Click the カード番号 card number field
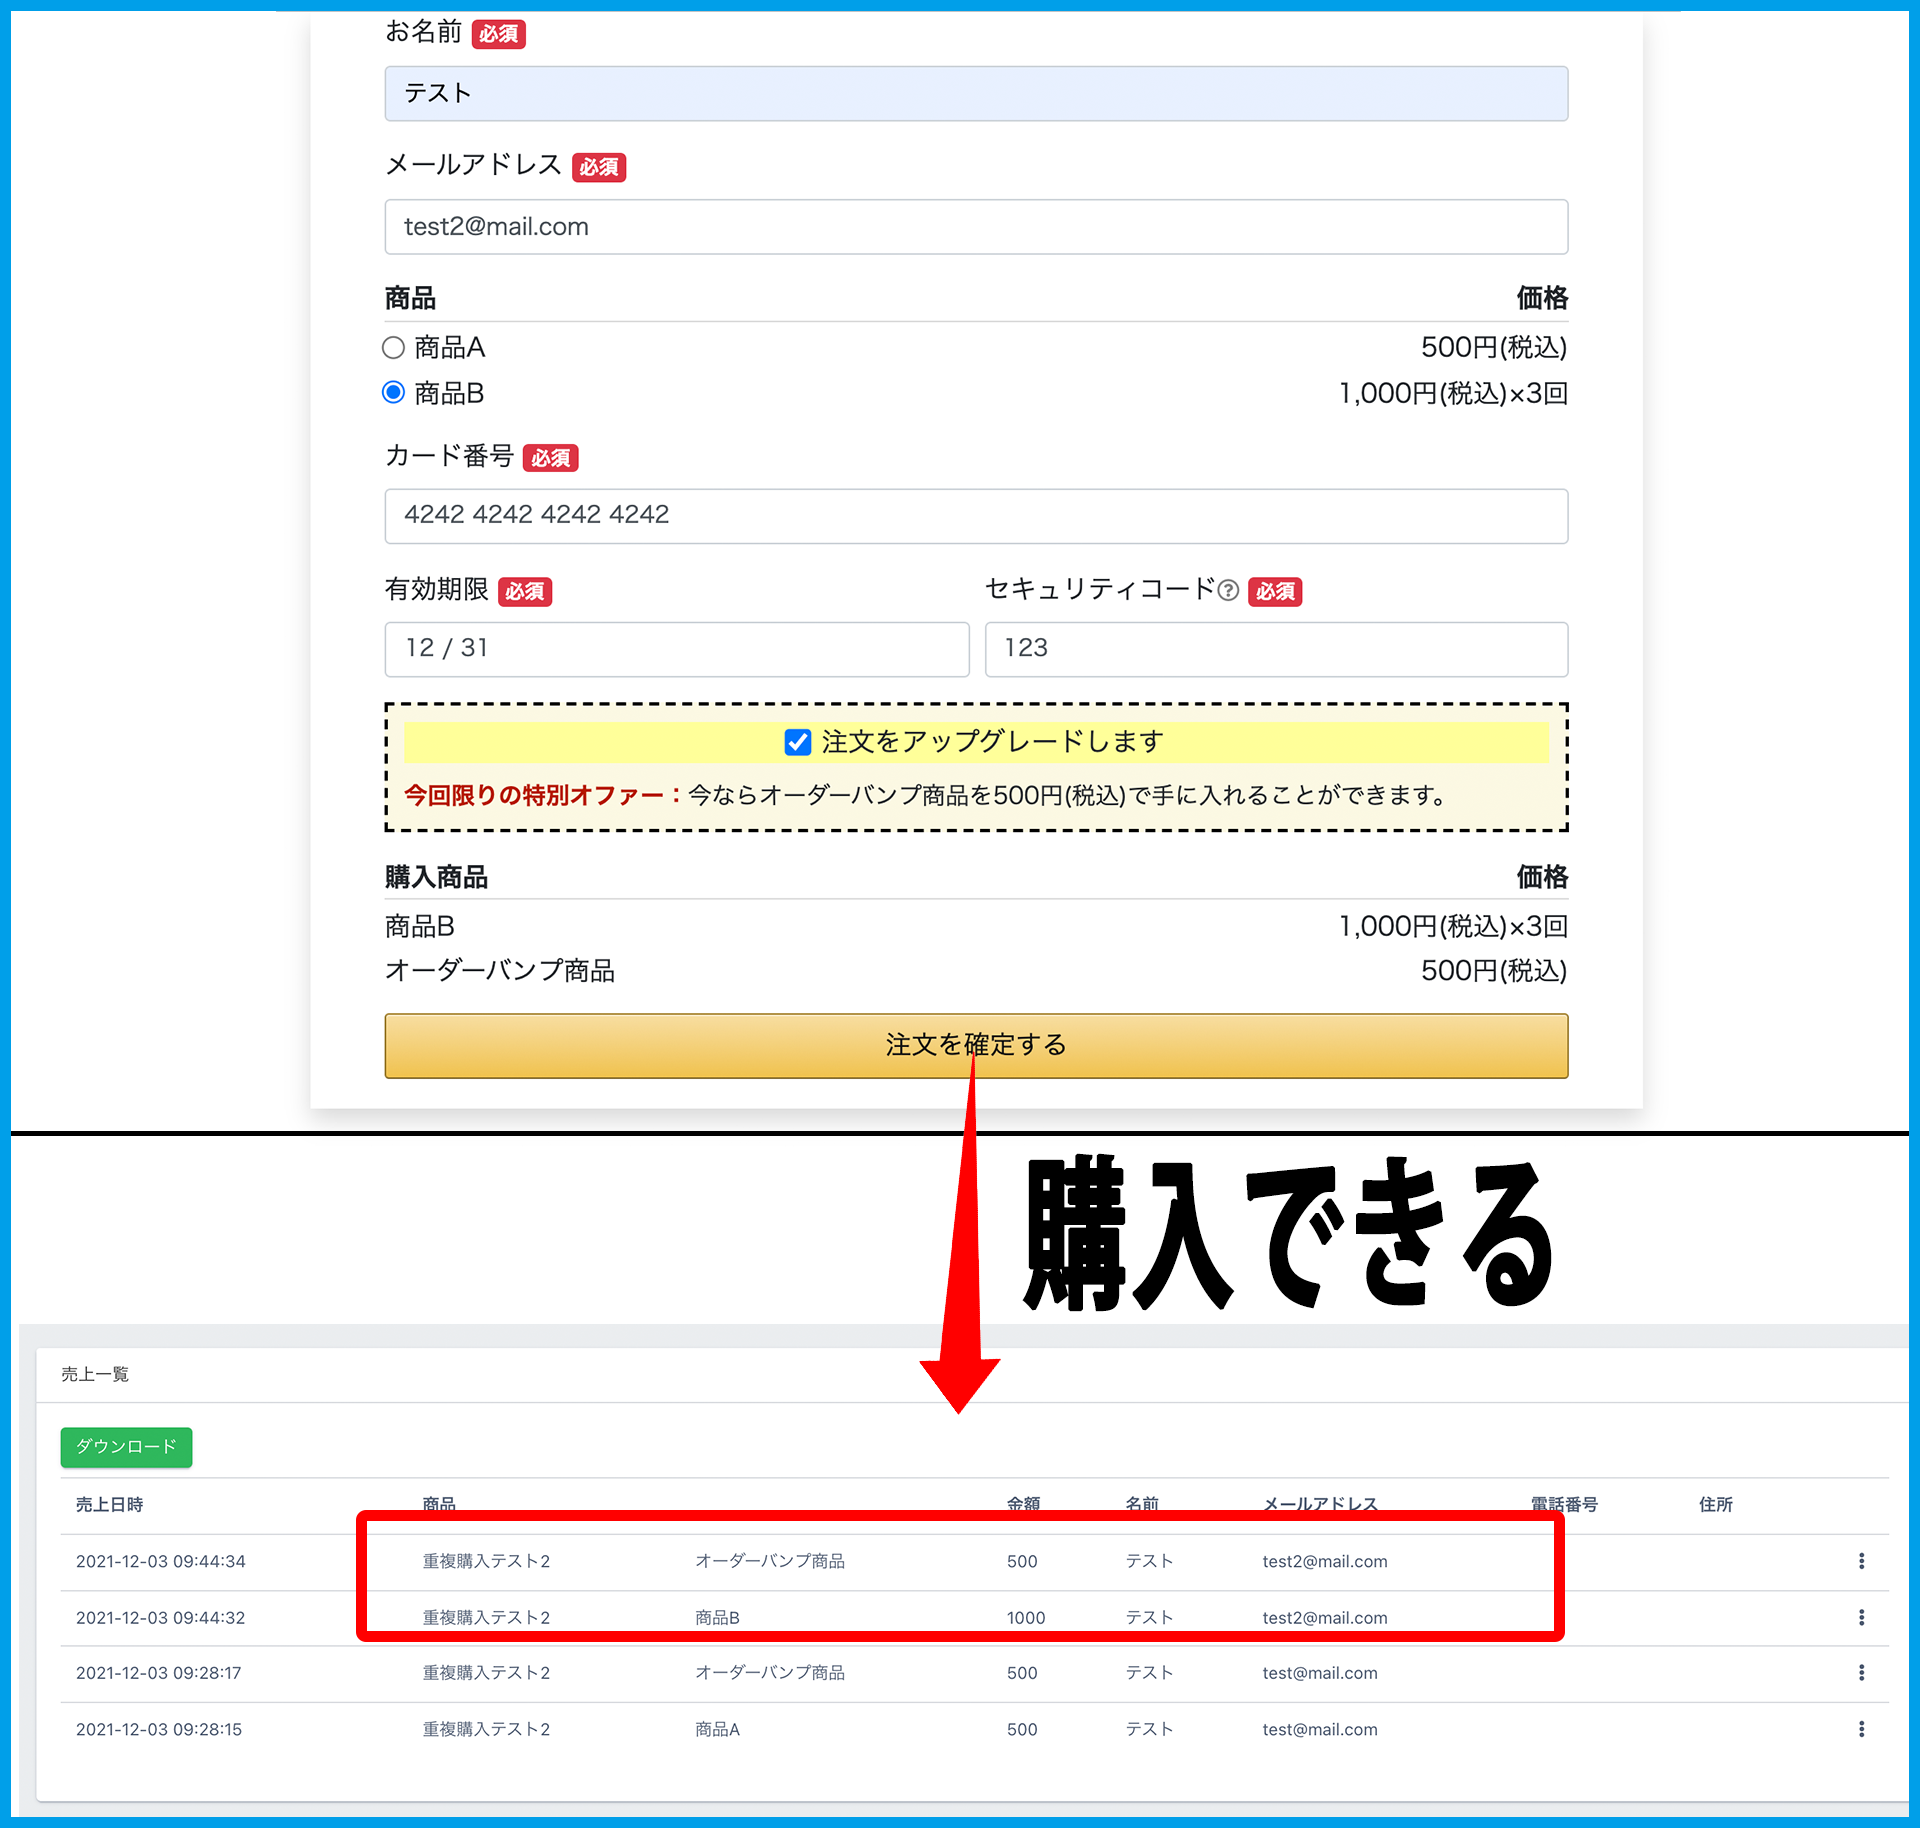This screenshot has height=1828, width=1920. [975, 516]
